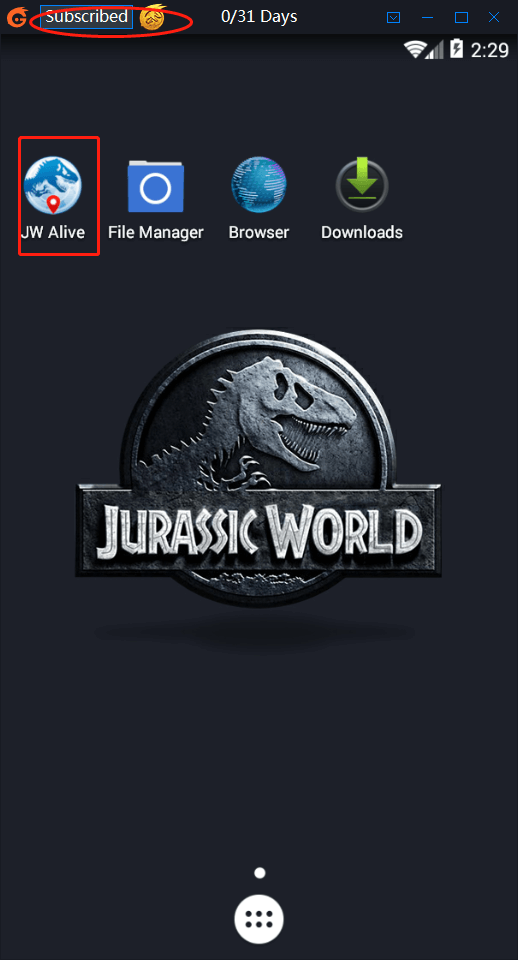Viewport: 518px width, 960px height.
Task: Click the Subscribed status label
Action: 86,17
